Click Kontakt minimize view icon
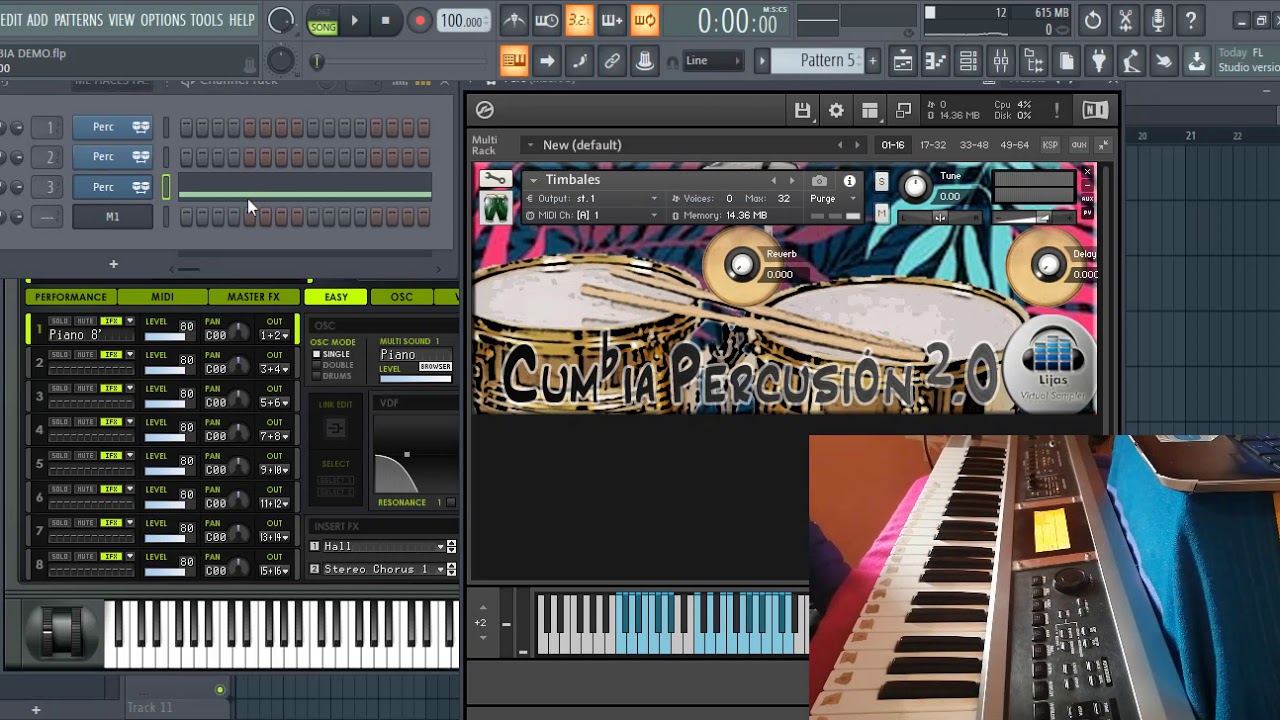The height and width of the screenshot is (720, 1280). pyautogui.click(x=903, y=110)
